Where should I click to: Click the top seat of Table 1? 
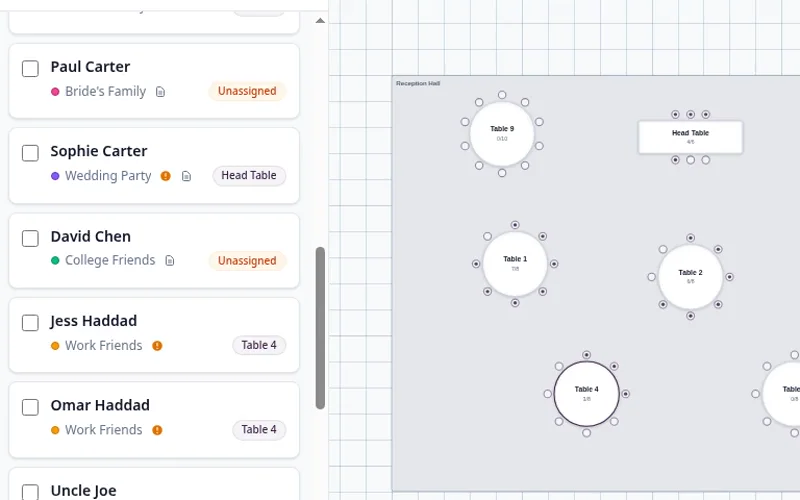(515, 225)
